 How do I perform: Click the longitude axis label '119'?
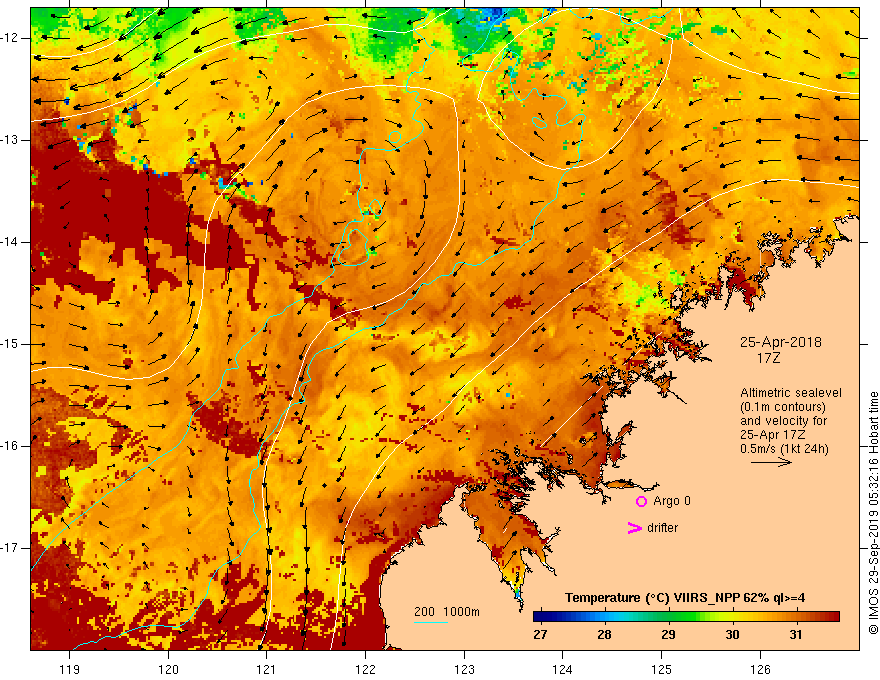70,669
